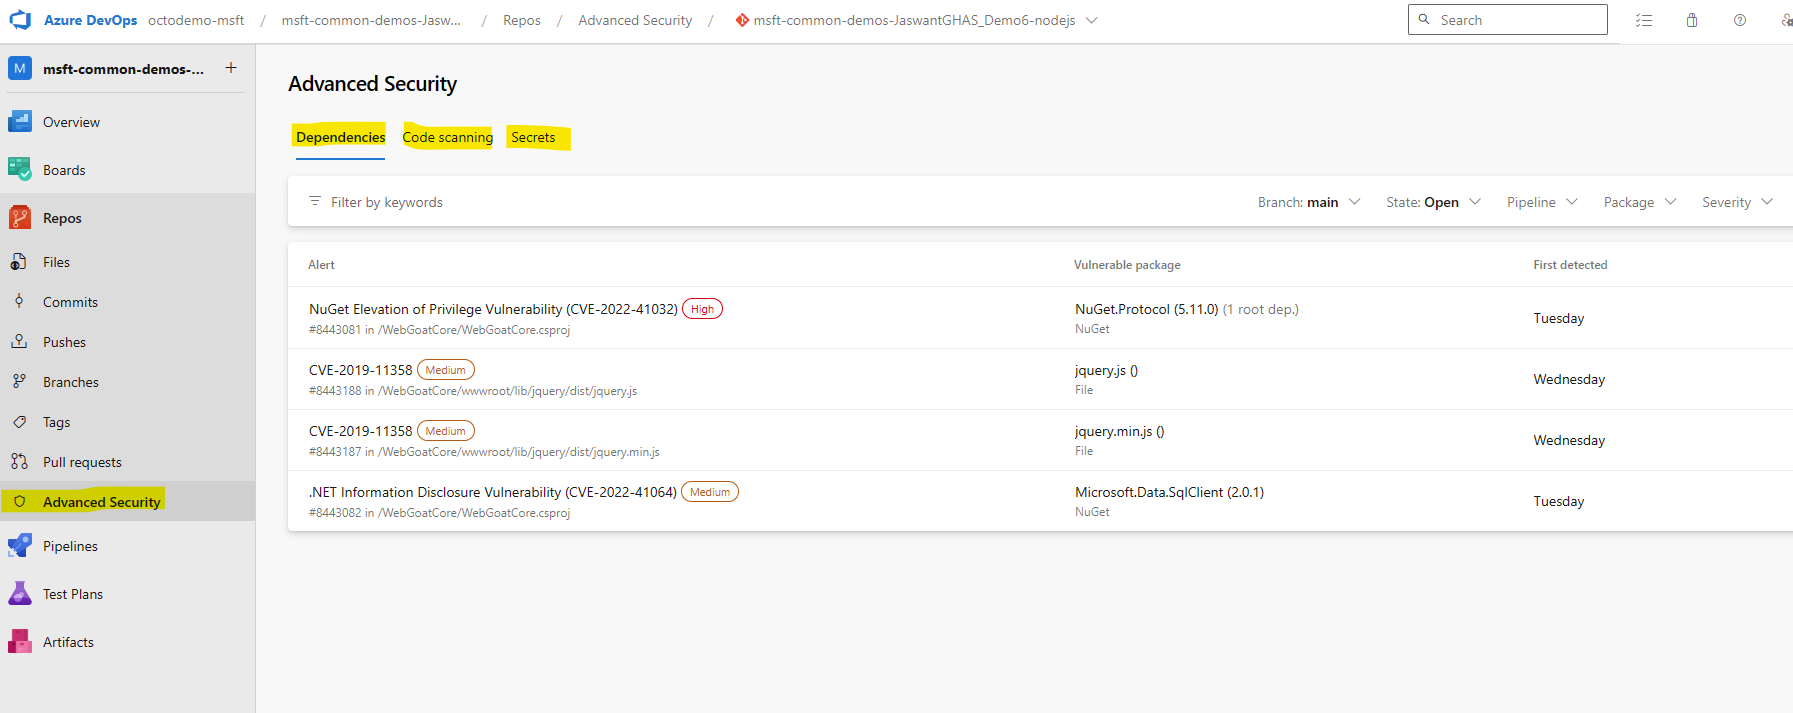The width and height of the screenshot is (1793, 713).
Task: Open the Files icon under Repos
Action: 19,262
